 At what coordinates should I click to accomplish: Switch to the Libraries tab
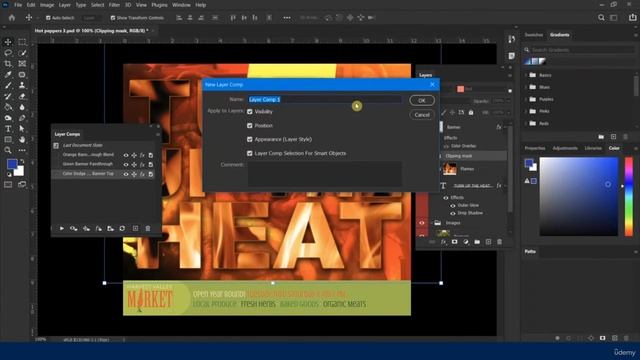tap(593, 148)
